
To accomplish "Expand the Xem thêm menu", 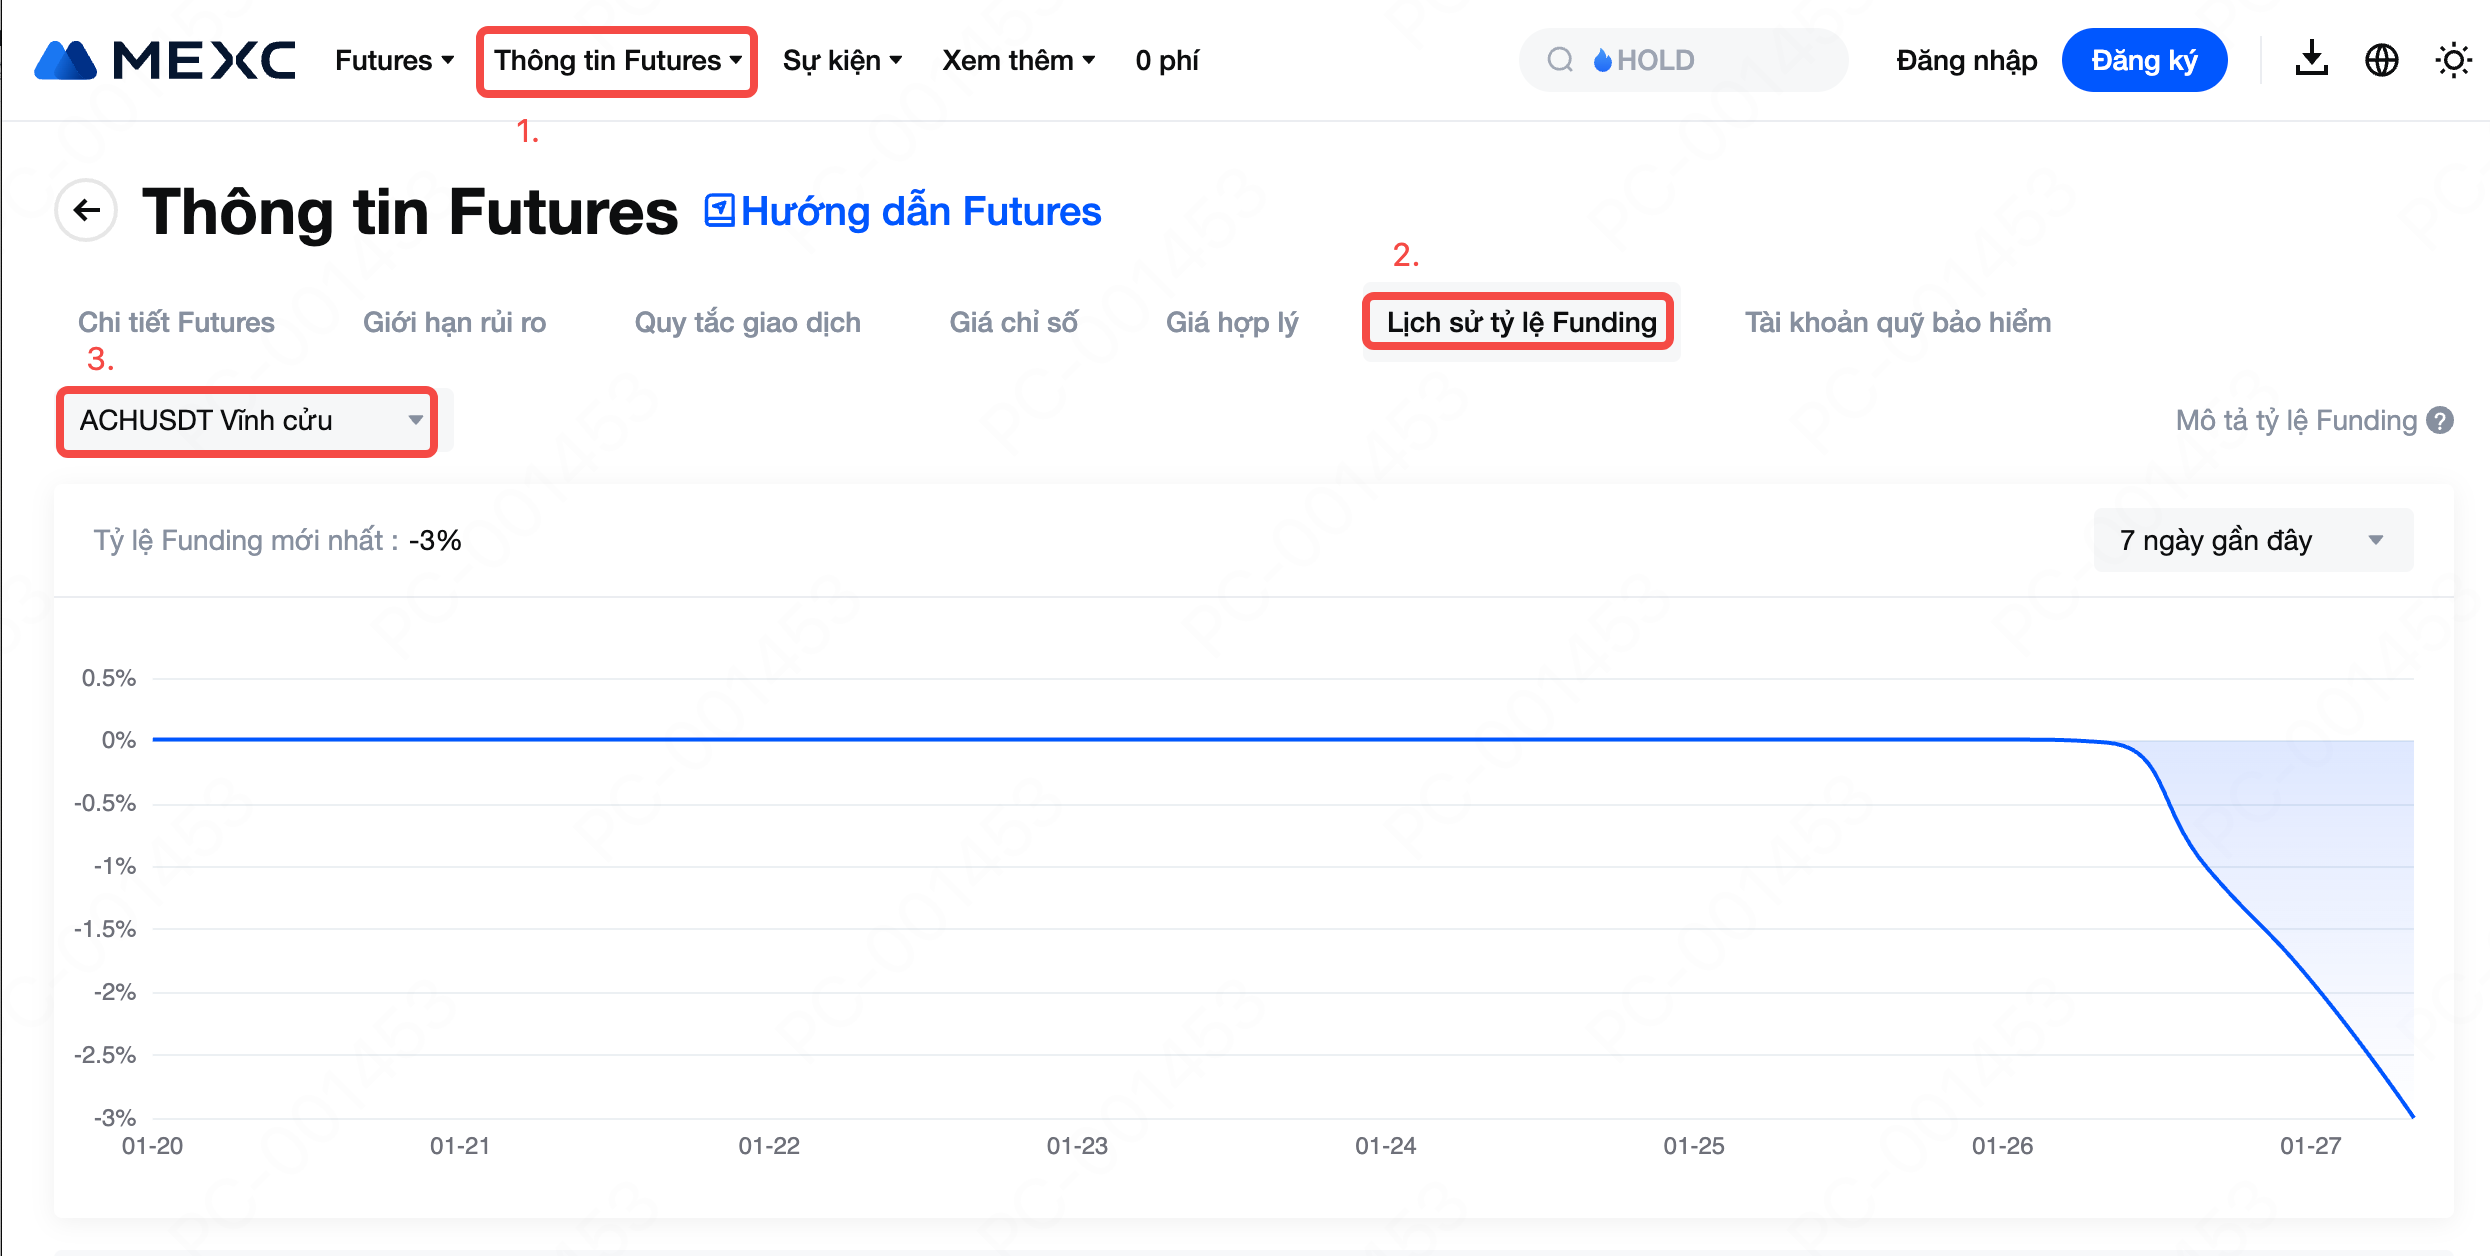I will click(1018, 60).
